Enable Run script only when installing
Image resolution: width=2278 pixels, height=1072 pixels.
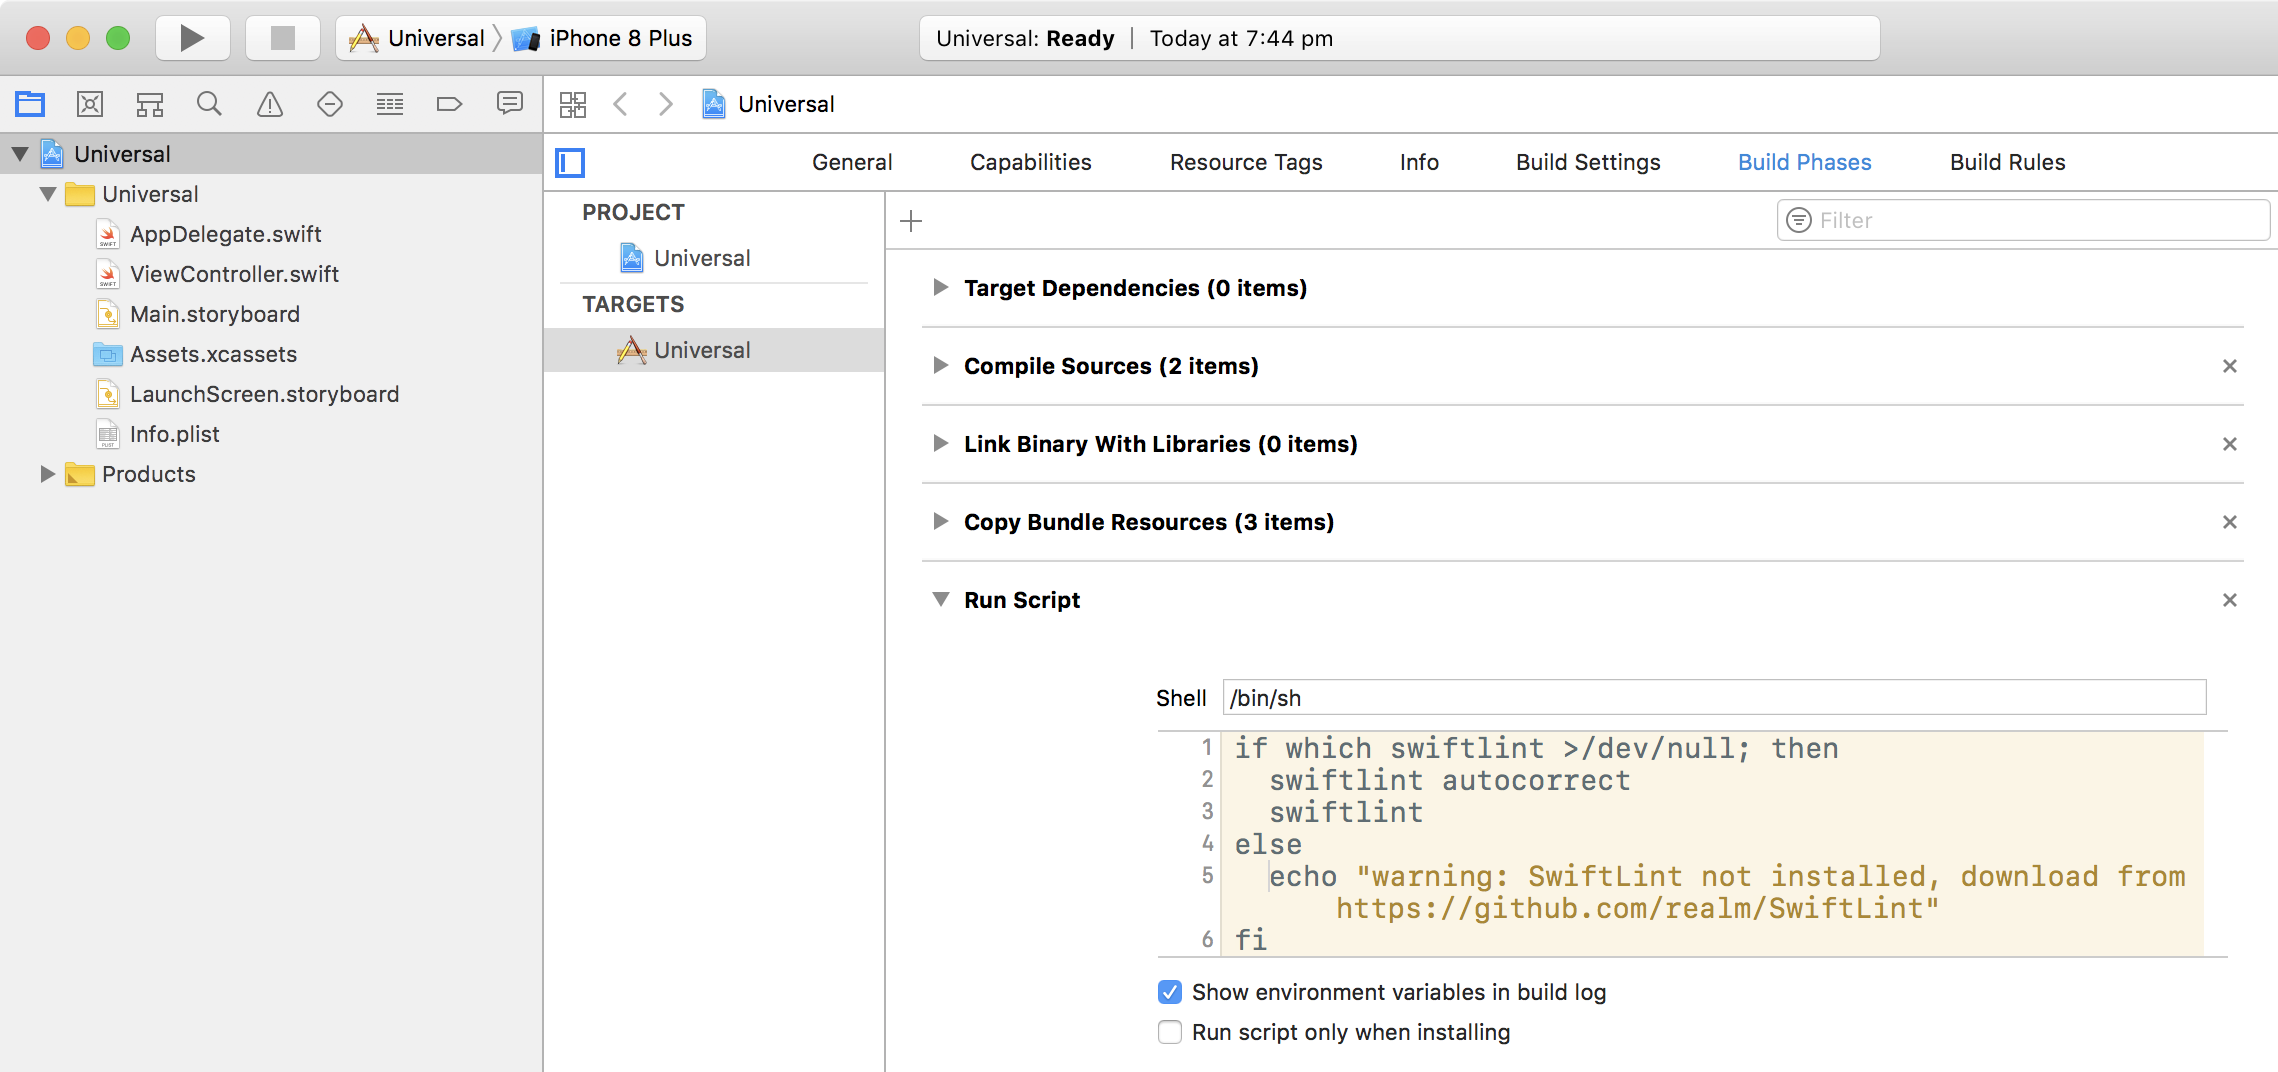pos(1169,1032)
